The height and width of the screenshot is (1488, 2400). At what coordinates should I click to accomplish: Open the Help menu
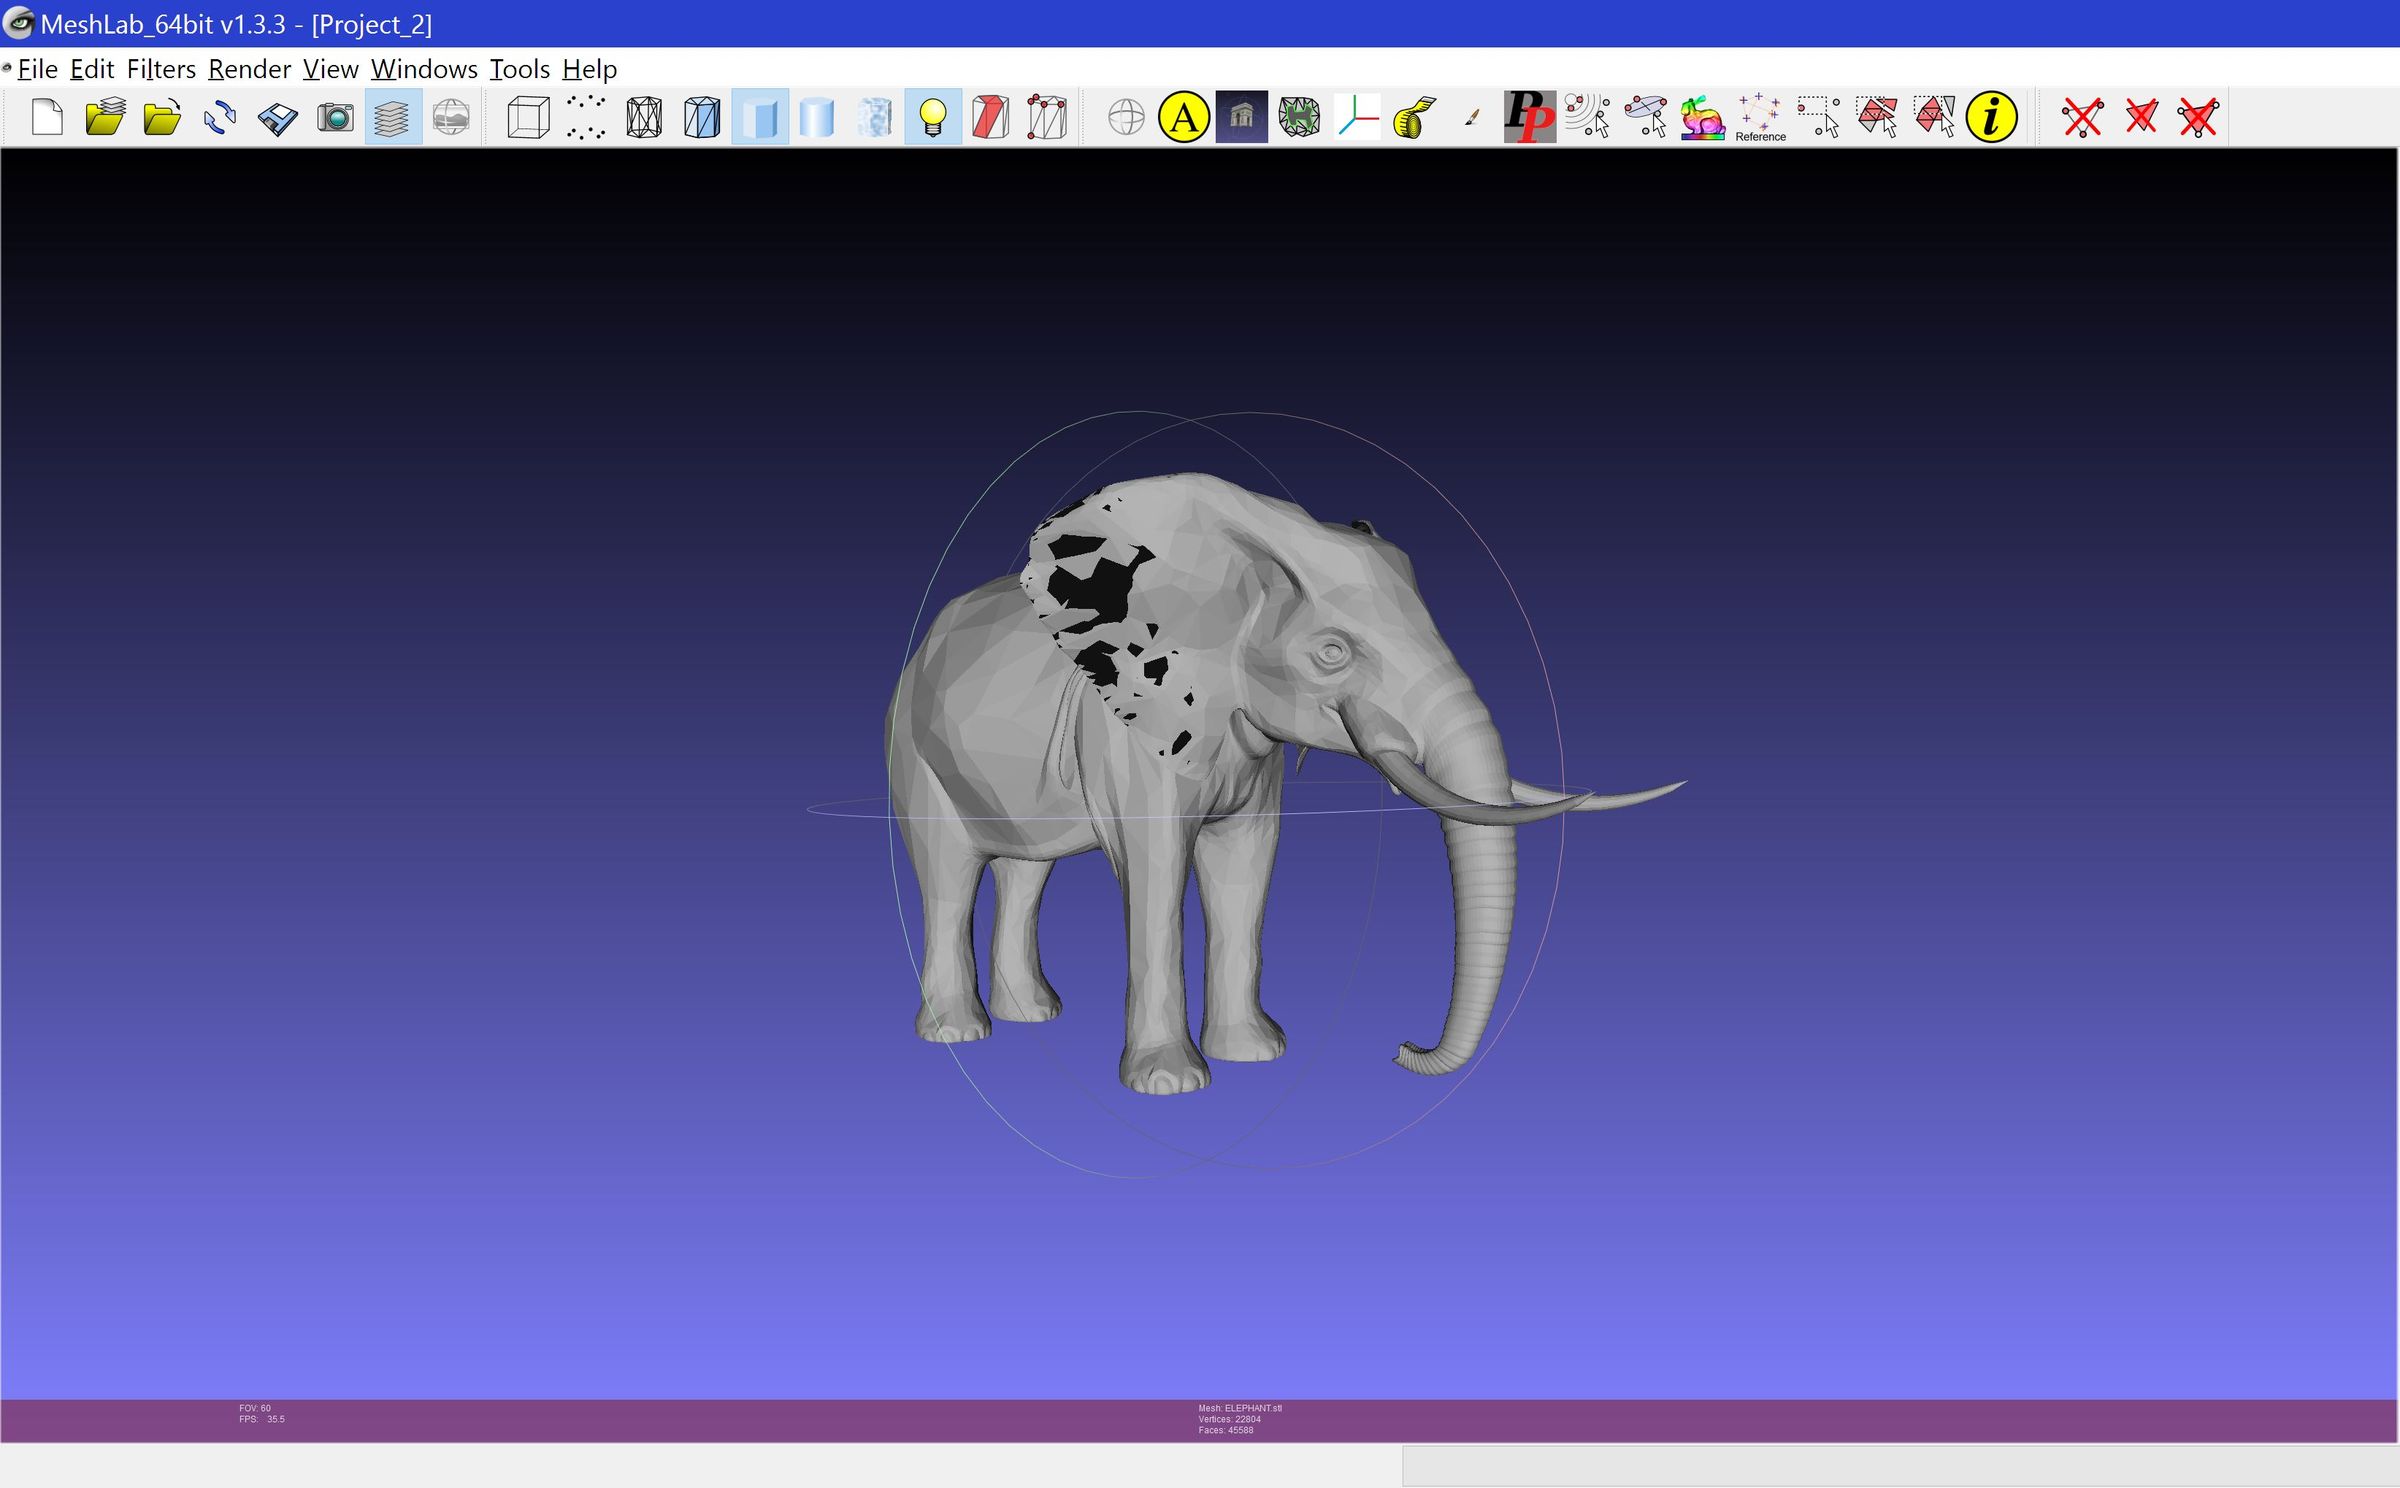pos(589,69)
